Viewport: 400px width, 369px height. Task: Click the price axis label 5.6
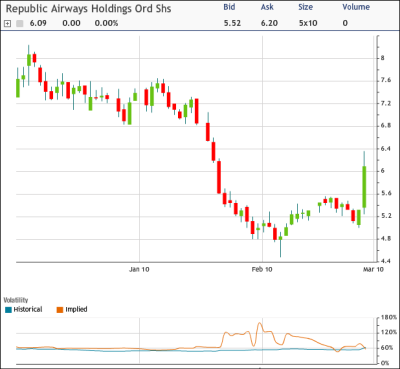[x=386, y=194]
